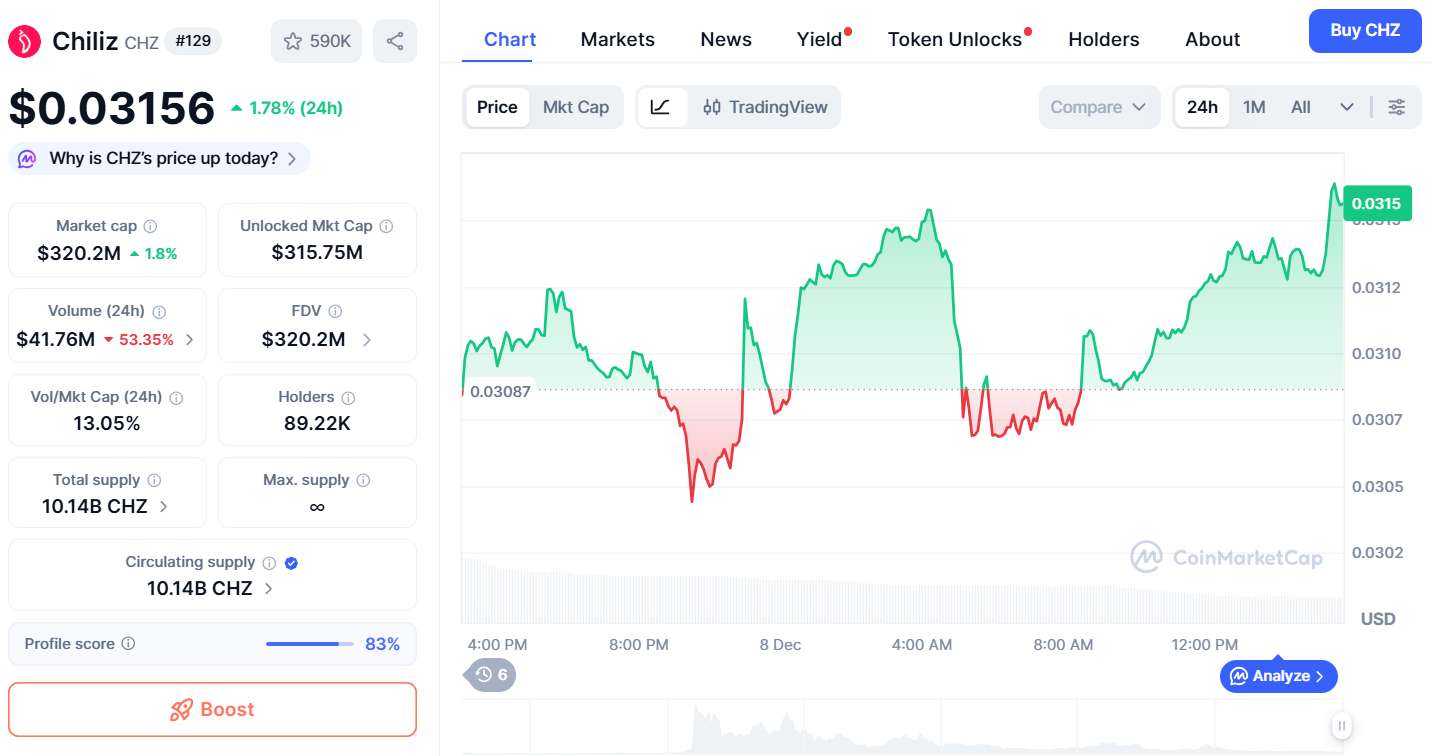Switch chart to Mkt Cap view
The image size is (1432, 756).
[x=576, y=107]
